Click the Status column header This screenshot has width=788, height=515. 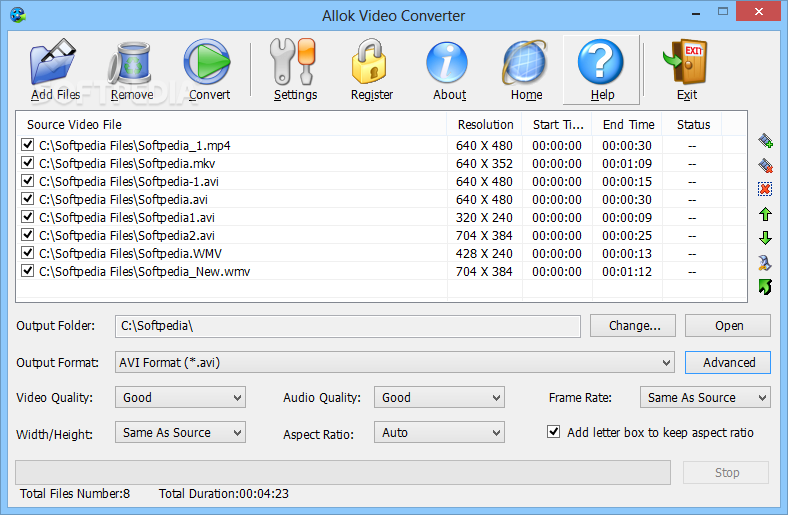pos(692,124)
